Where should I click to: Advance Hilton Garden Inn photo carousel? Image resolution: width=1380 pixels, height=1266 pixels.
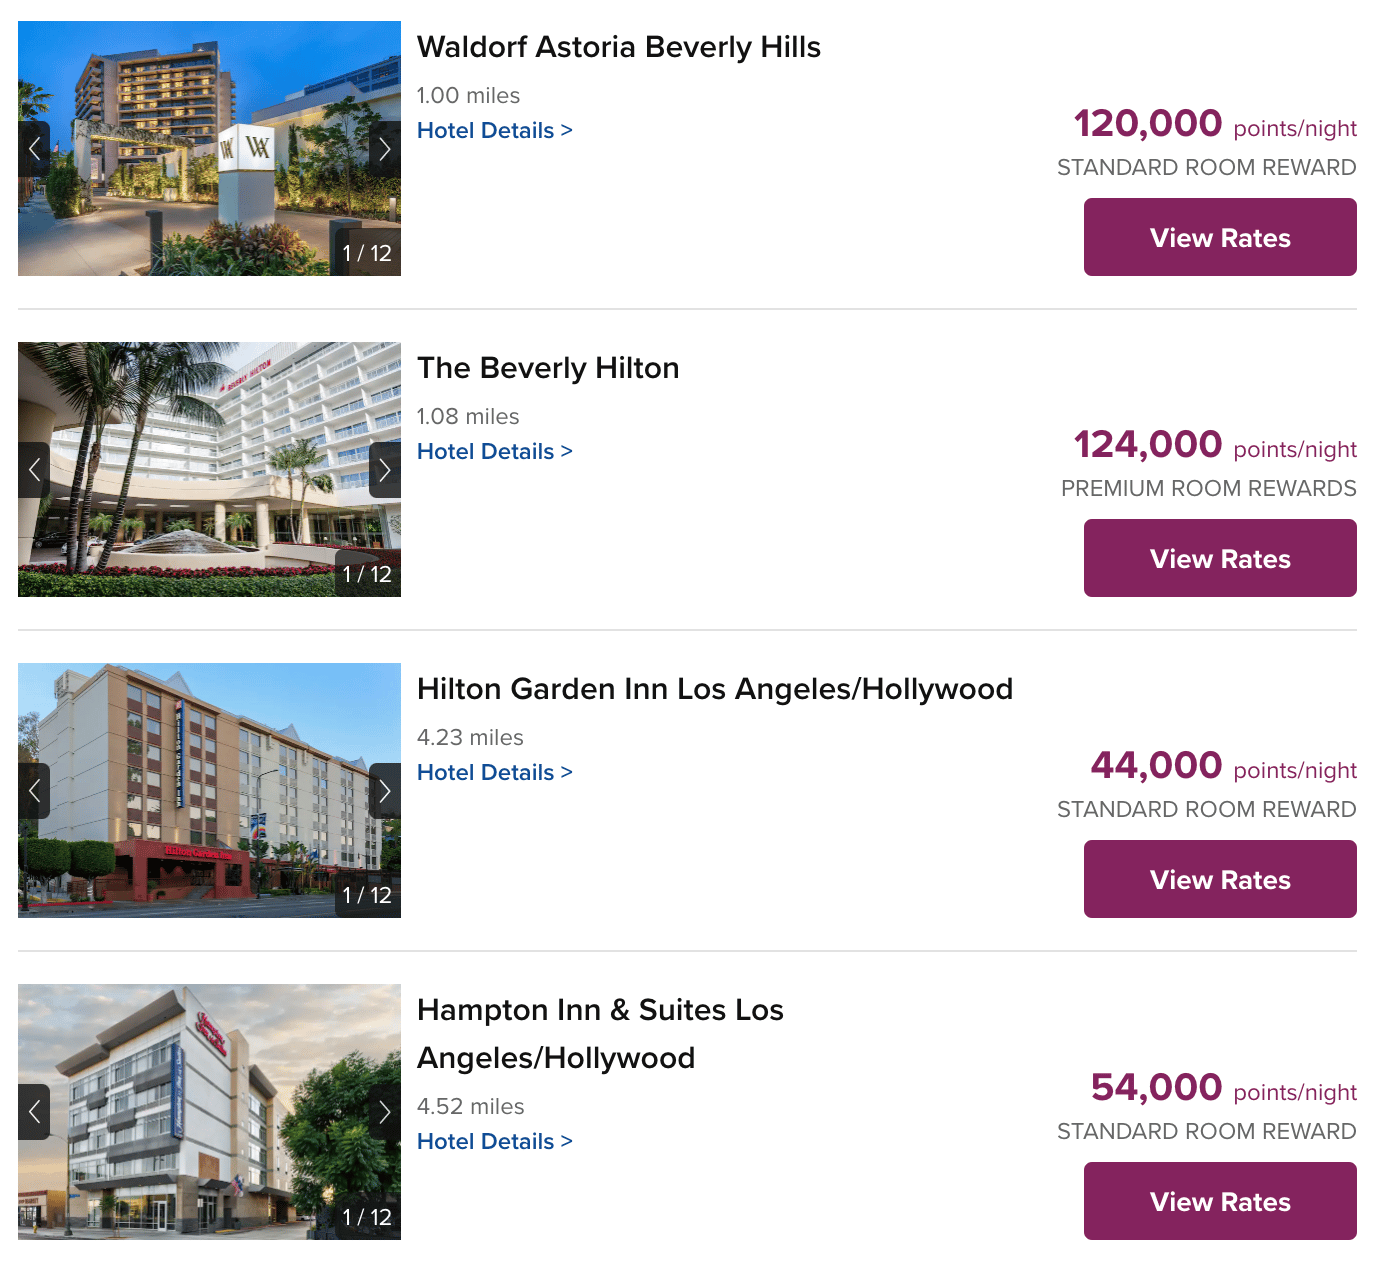[385, 791]
